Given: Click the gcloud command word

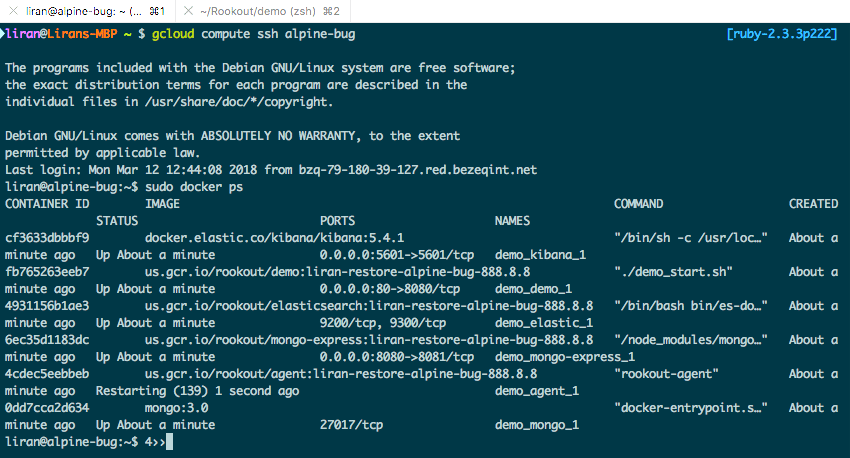Looking at the screenshot, I should point(173,34).
